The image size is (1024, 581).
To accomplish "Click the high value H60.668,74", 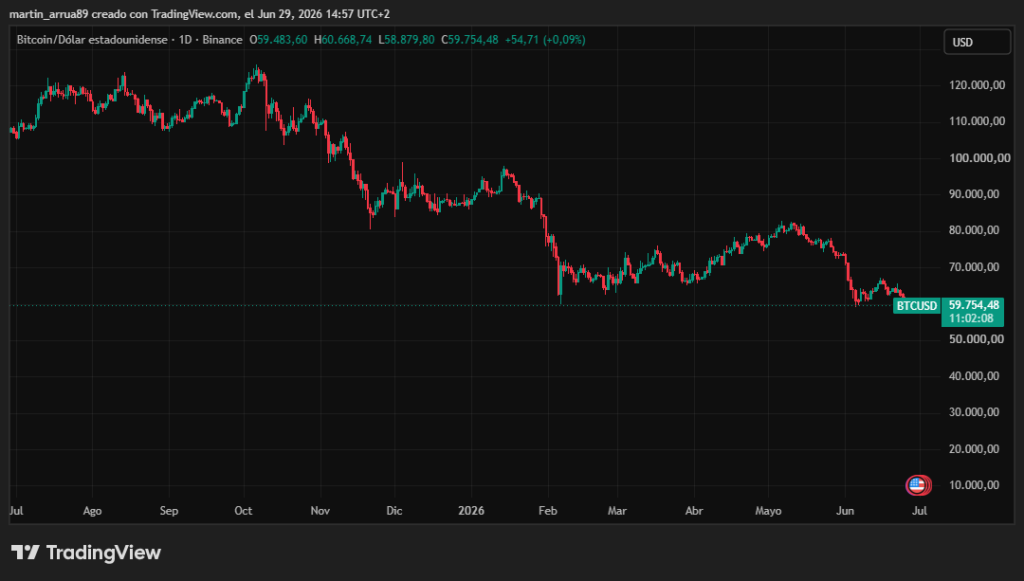I will tap(343, 40).
